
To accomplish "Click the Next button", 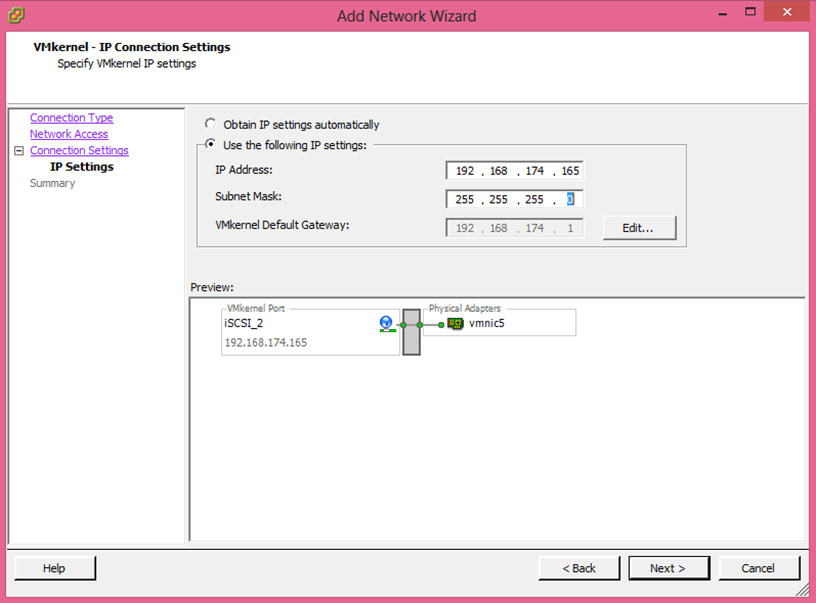I will tap(667, 568).
